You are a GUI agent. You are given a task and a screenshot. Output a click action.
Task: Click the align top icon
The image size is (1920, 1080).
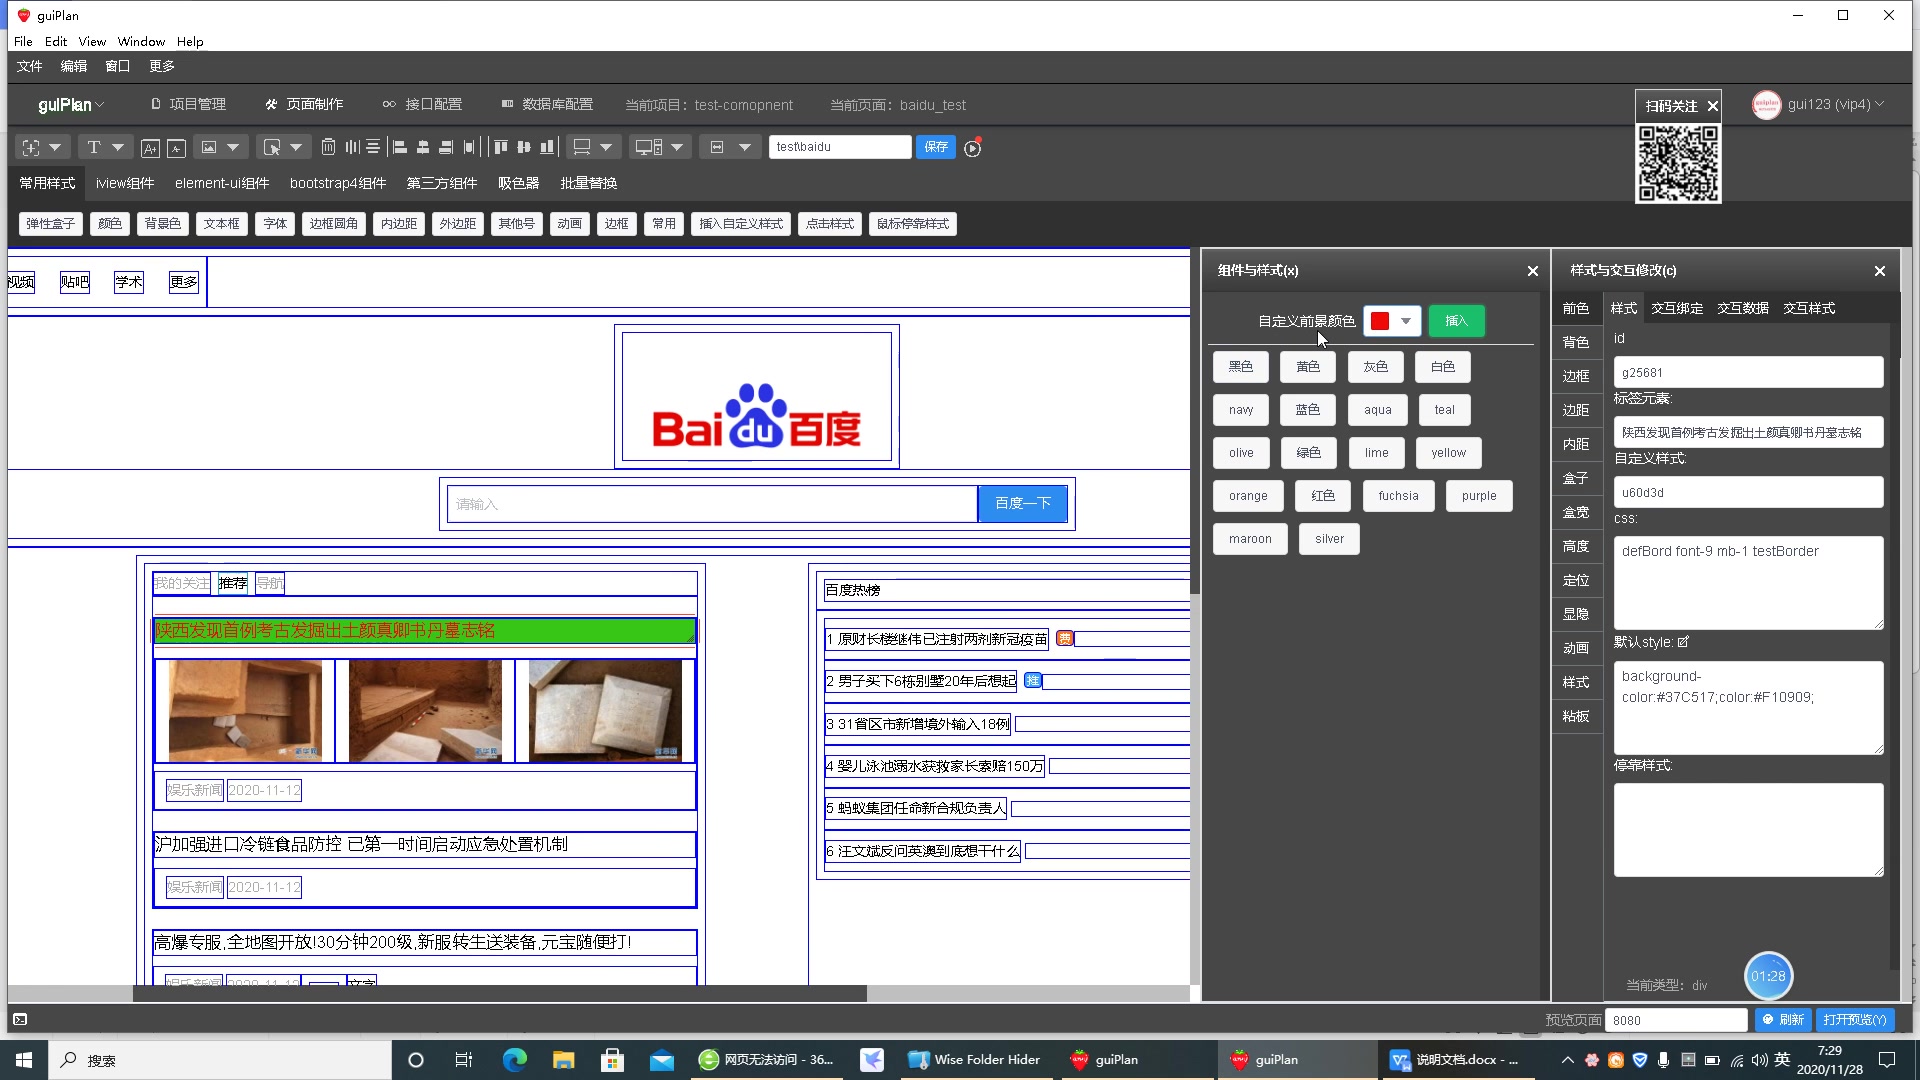pos(501,147)
